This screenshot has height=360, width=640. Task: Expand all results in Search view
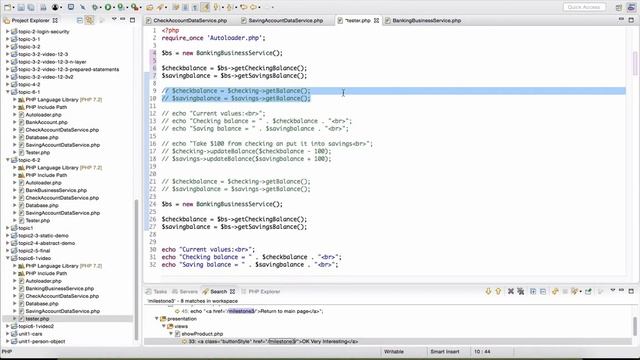coord(533,291)
